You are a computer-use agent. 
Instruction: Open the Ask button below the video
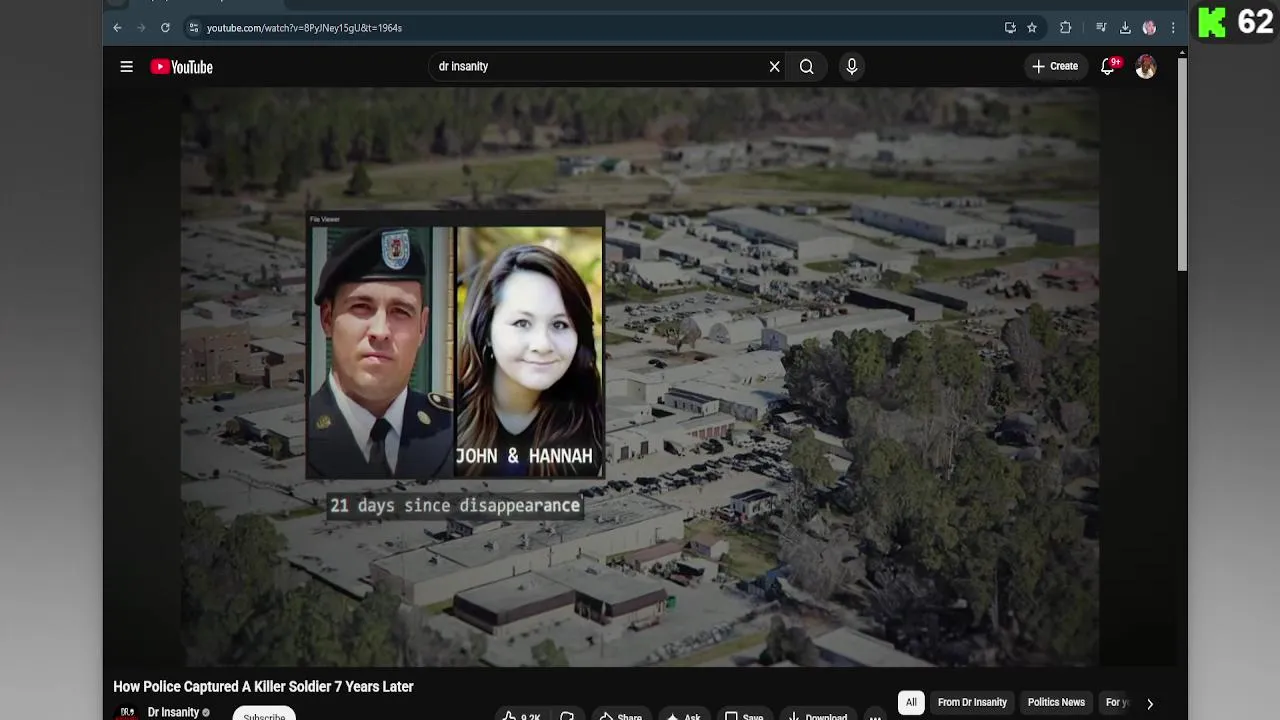tap(685, 715)
